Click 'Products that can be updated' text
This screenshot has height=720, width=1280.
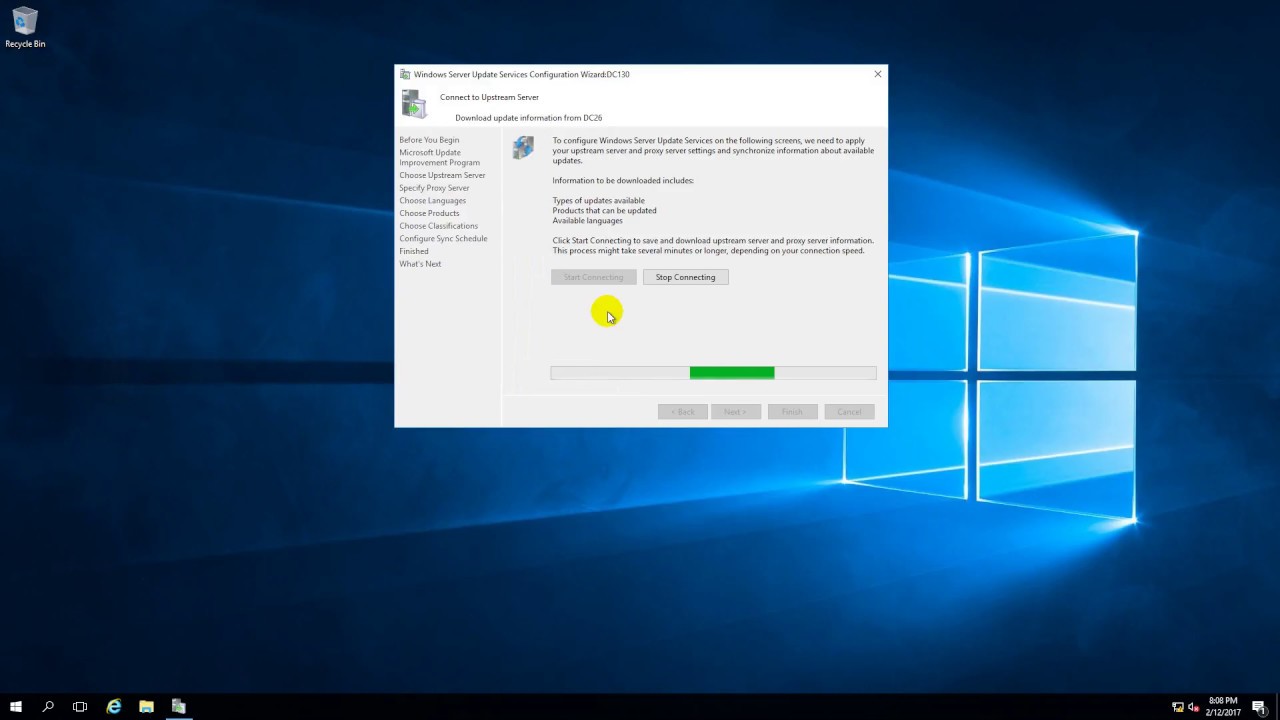pyautogui.click(x=604, y=211)
